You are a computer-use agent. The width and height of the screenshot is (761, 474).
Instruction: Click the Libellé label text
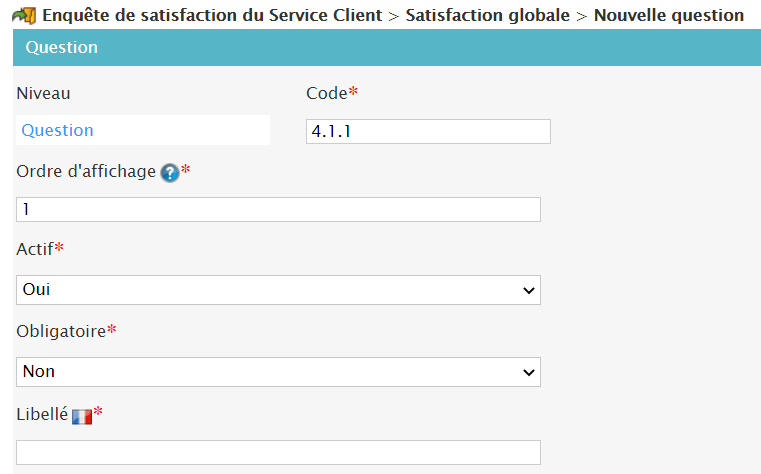[42, 413]
